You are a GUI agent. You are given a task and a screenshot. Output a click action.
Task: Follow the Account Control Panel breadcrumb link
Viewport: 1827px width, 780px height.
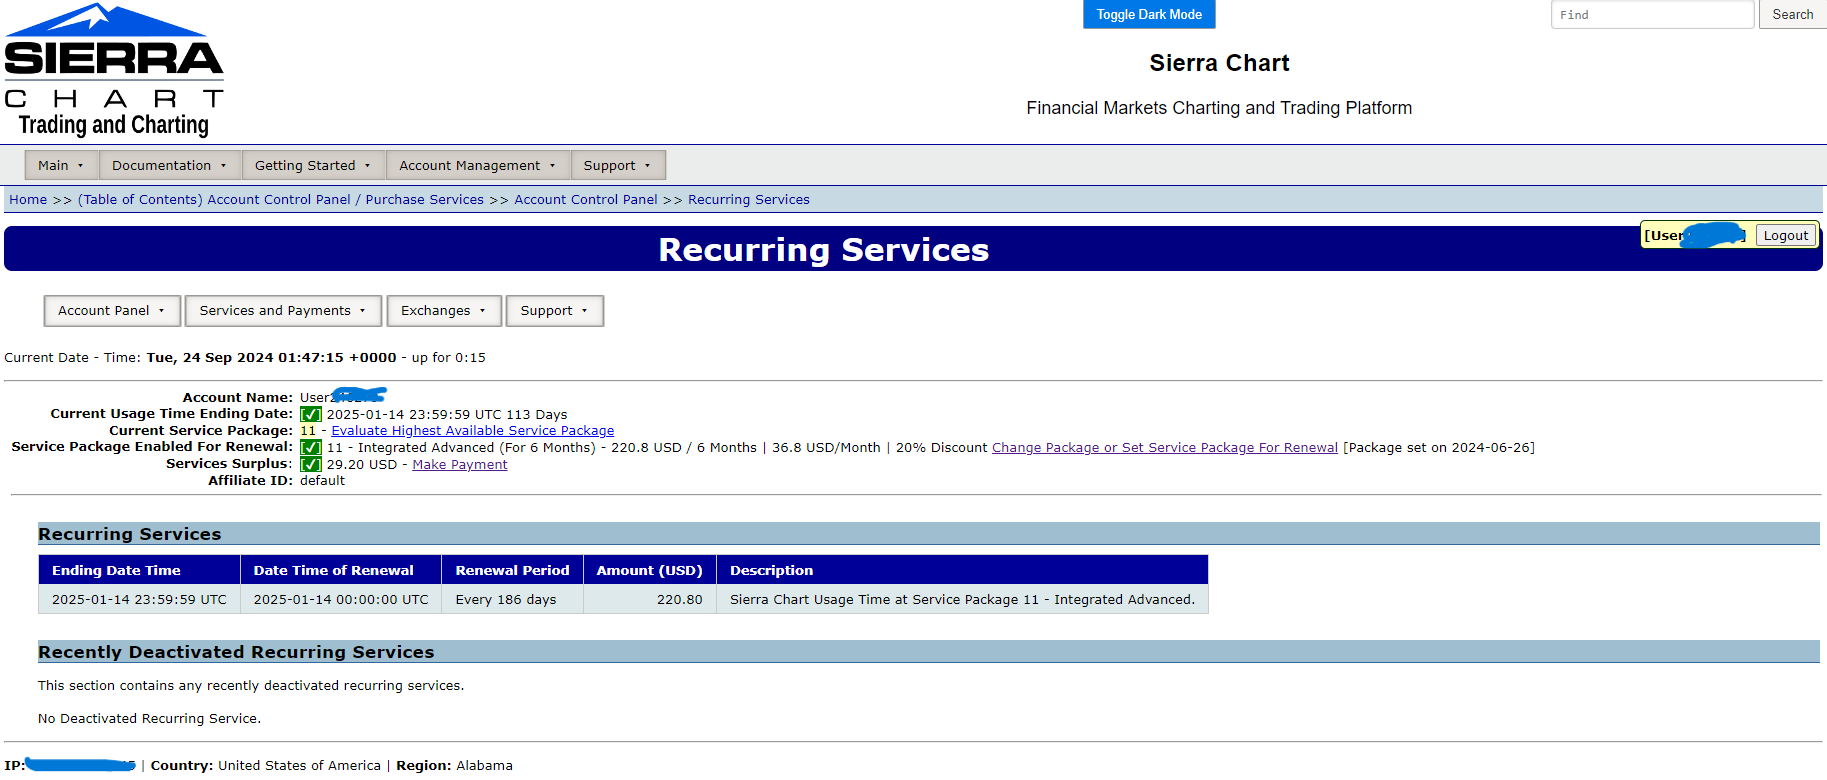pos(586,200)
